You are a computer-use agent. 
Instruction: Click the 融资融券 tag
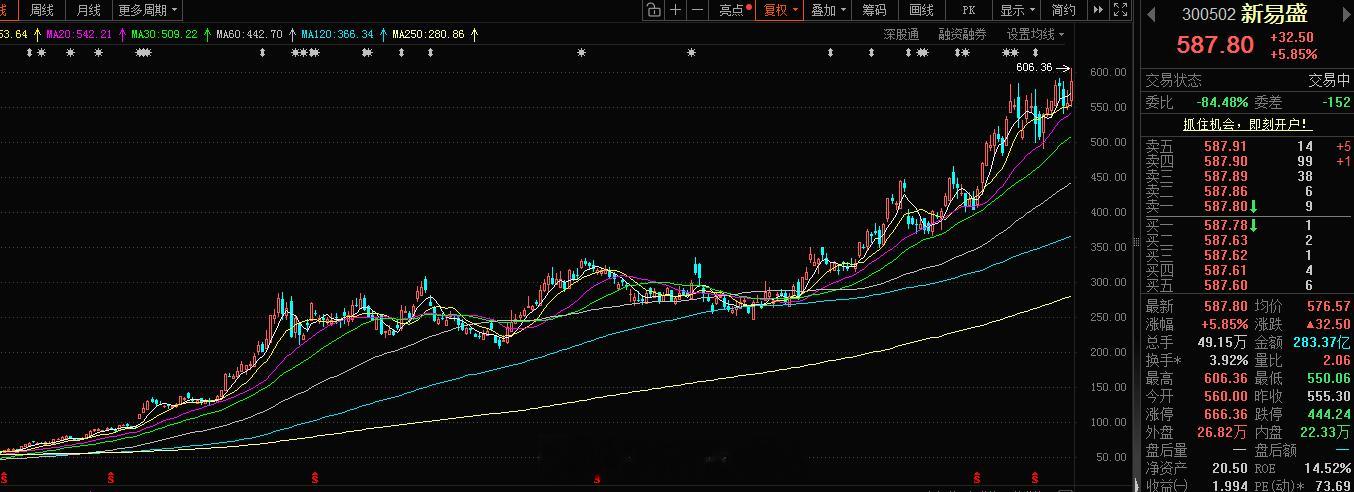962,34
